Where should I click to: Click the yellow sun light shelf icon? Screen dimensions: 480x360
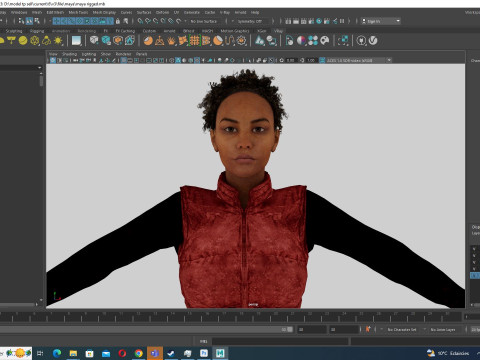tap(58, 41)
